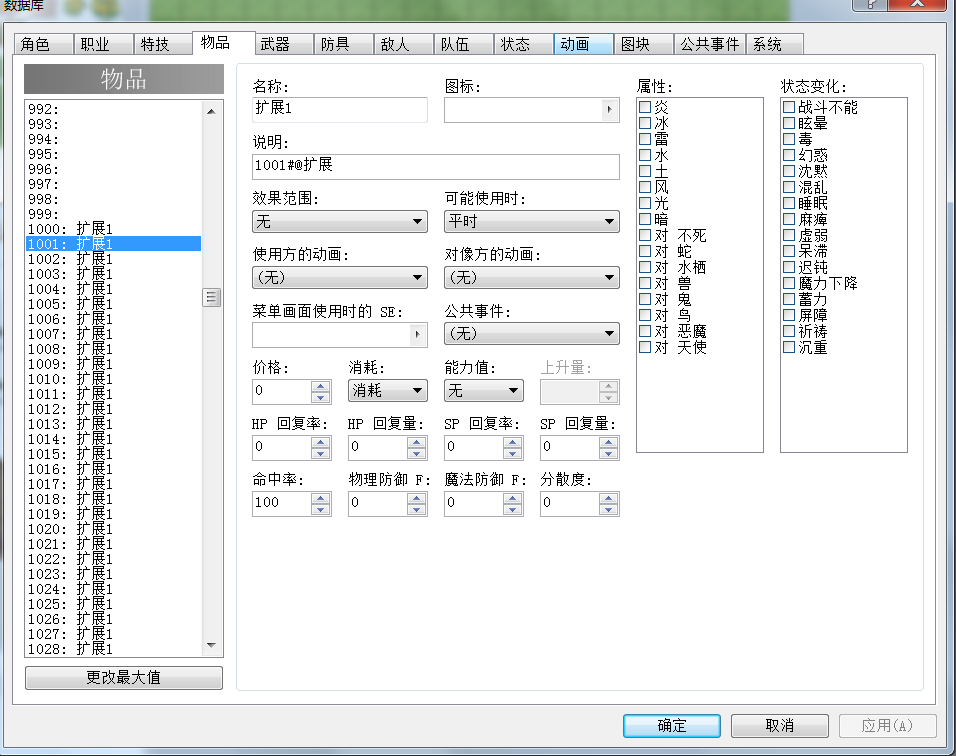The image size is (956, 756).
Task: Increase SP 回复率 with up arrow
Action: tap(513, 441)
